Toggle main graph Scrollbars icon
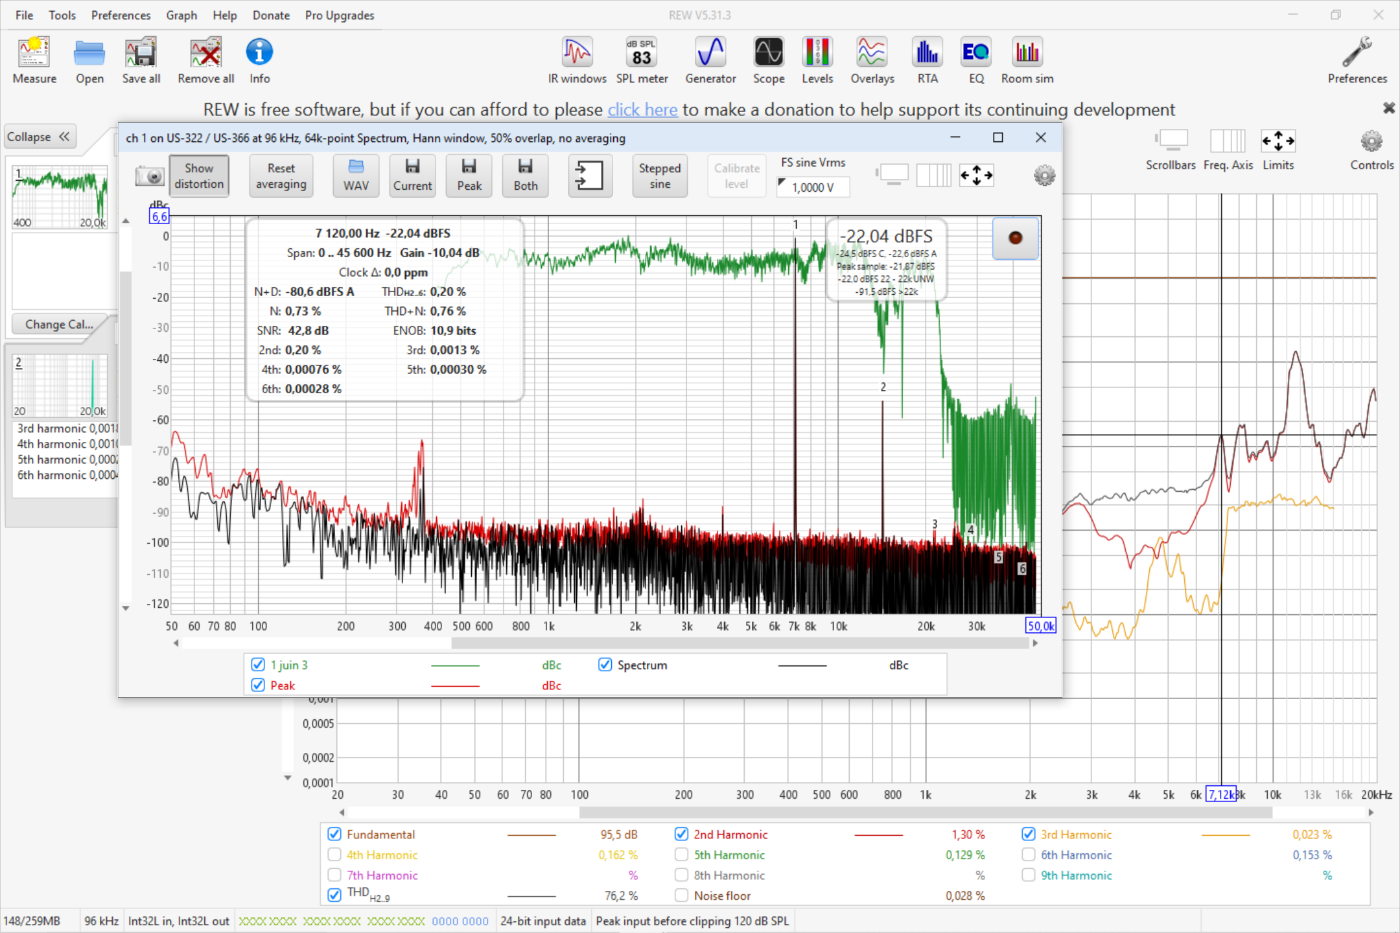The height and width of the screenshot is (933, 1400). coord(1171,141)
